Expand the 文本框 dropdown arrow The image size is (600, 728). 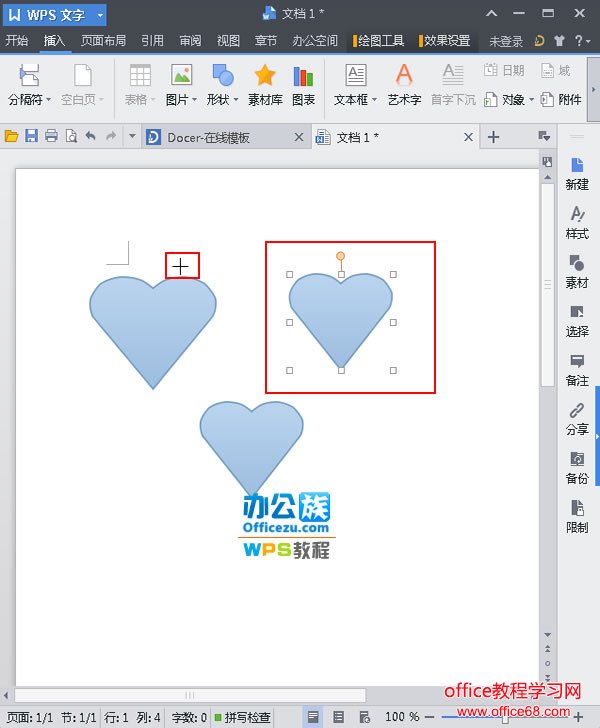pos(374,99)
